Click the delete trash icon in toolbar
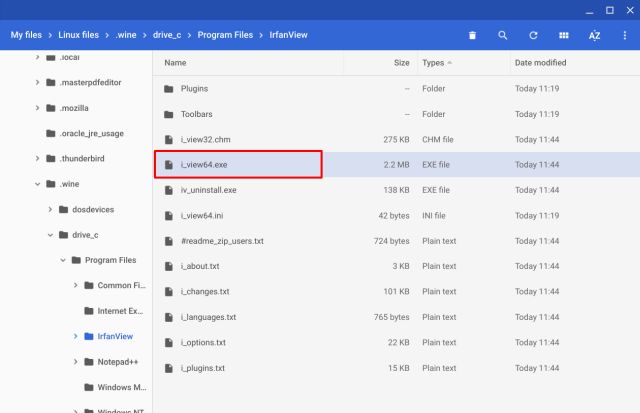The height and width of the screenshot is (413, 640). pos(472,35)
